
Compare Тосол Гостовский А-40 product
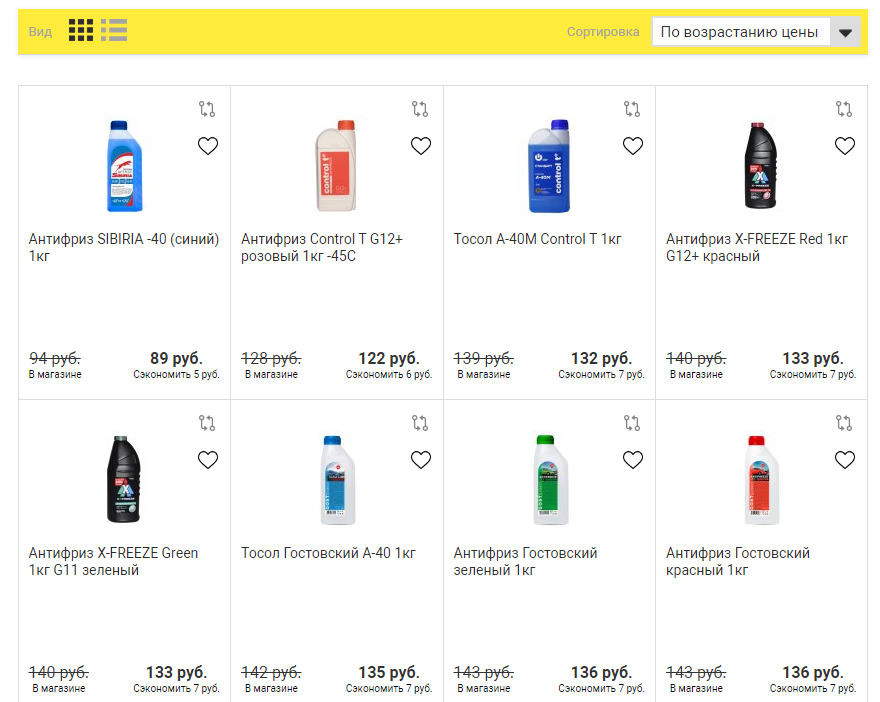click(x=420, y=423)
